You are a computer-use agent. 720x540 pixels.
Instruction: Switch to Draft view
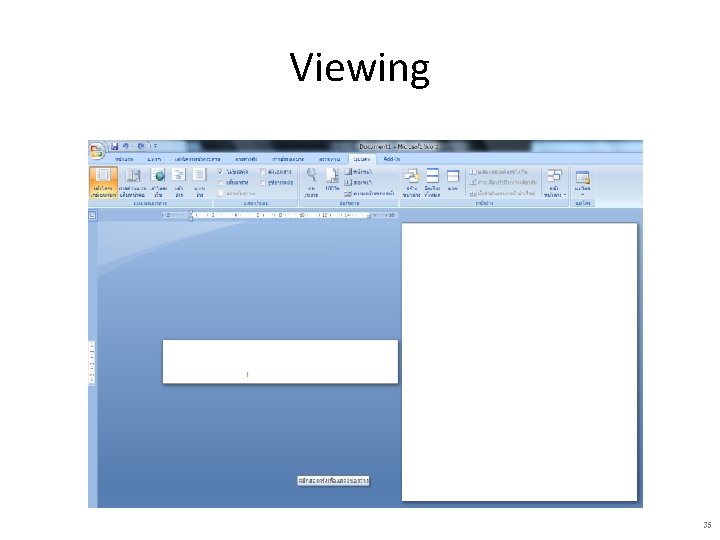pyautogui.click(x=199, y=182)
